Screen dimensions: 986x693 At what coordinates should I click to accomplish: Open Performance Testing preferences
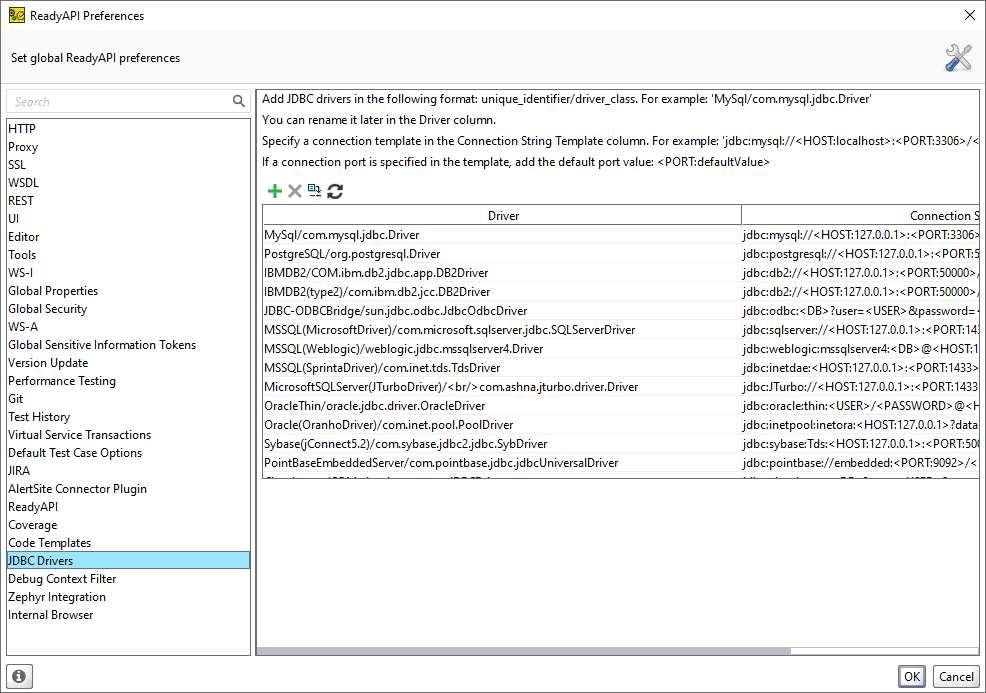[128, 381]
